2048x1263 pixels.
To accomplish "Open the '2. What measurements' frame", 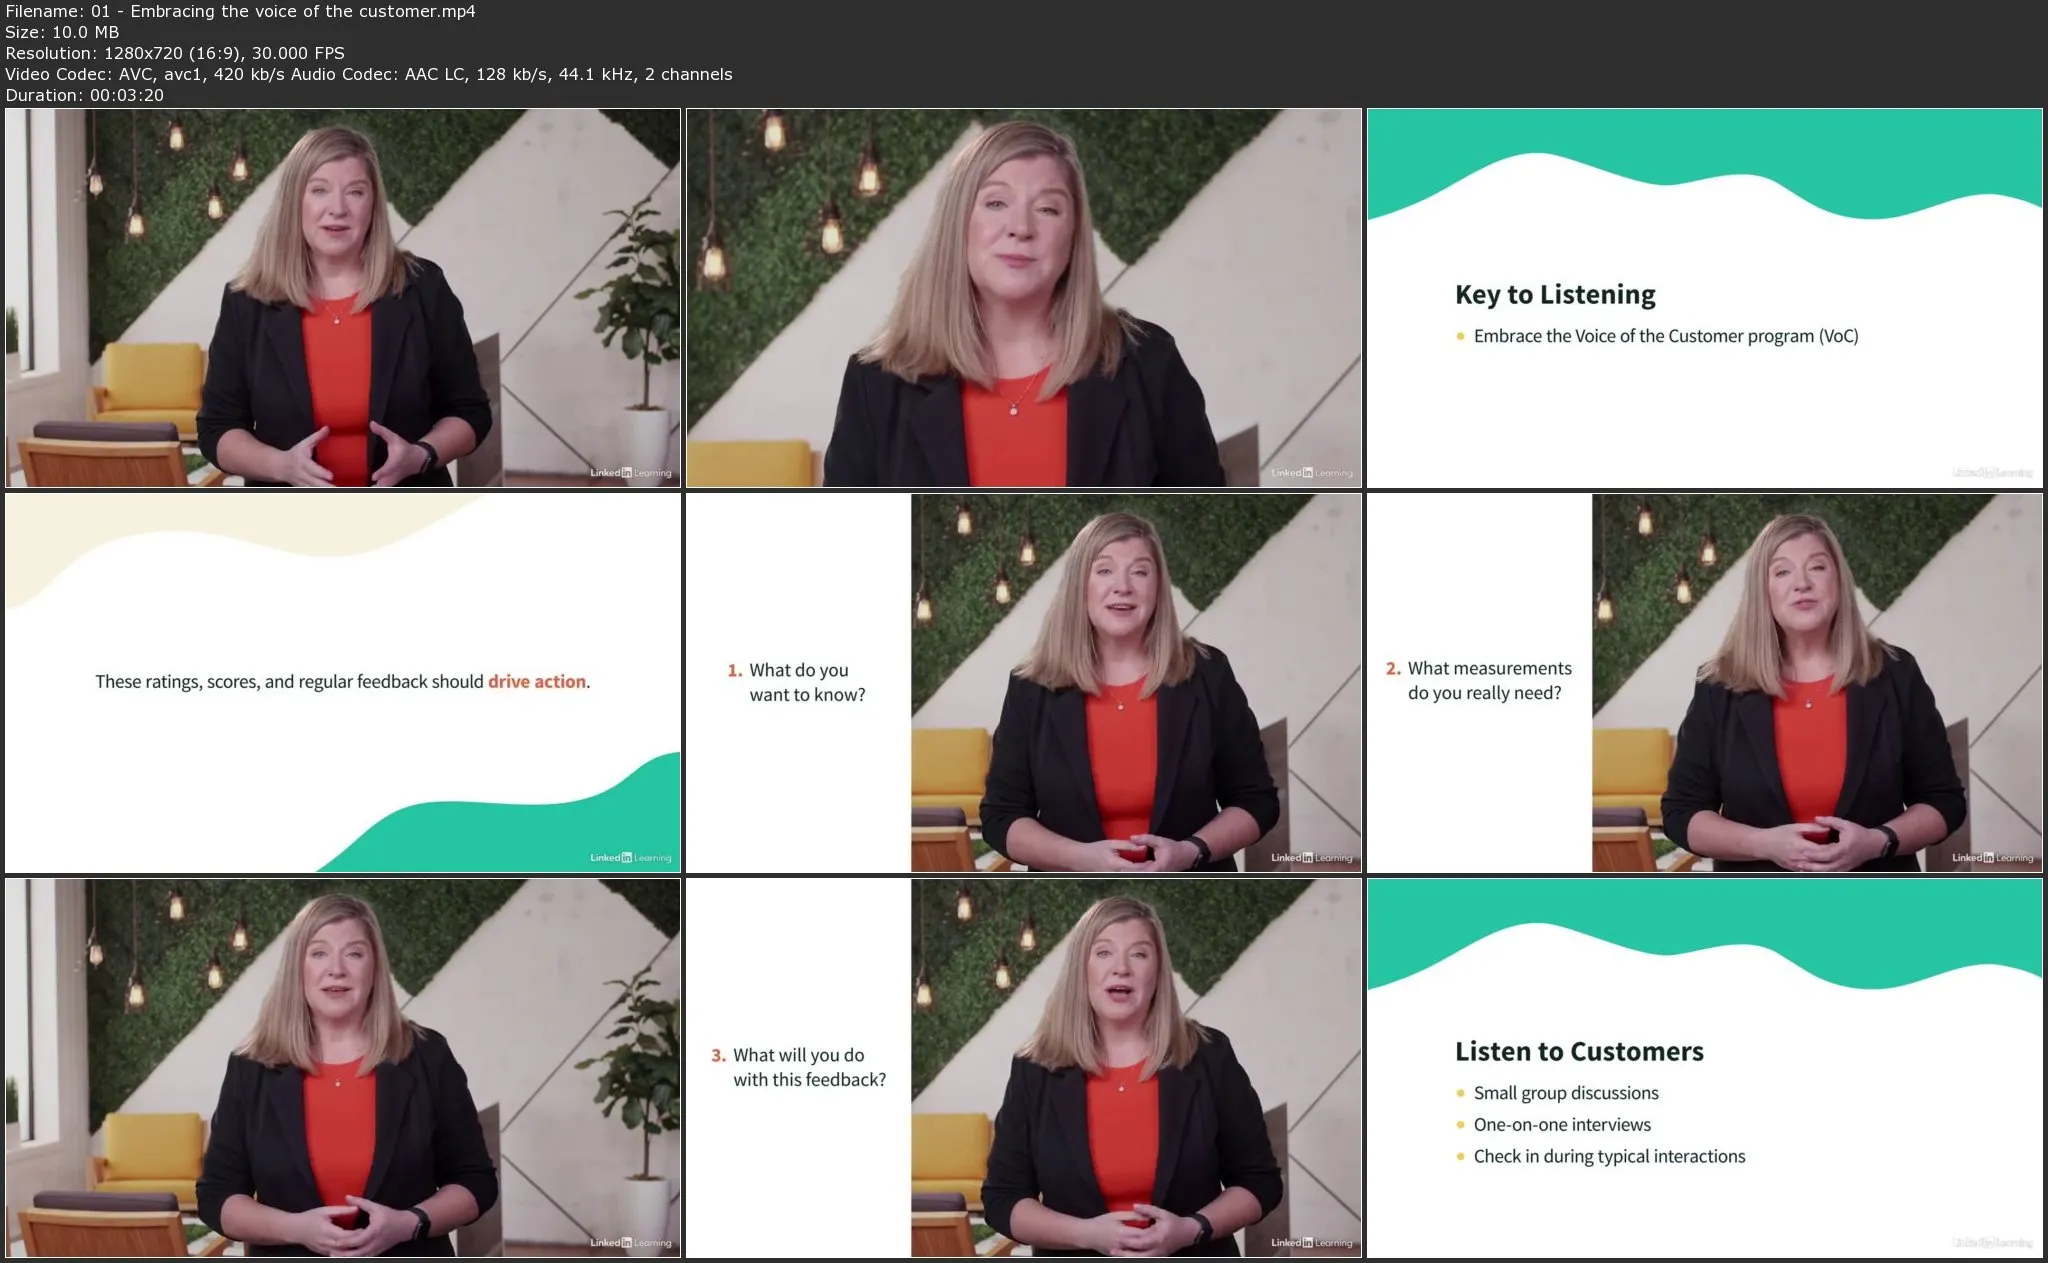I will coord(1704,683).
